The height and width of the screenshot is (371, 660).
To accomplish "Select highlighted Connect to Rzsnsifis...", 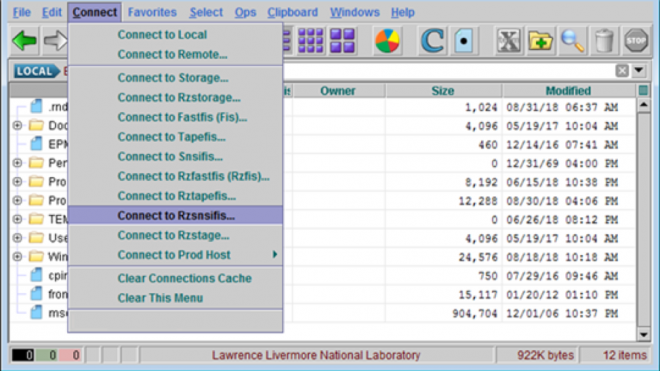I will [x=175, y=215].
